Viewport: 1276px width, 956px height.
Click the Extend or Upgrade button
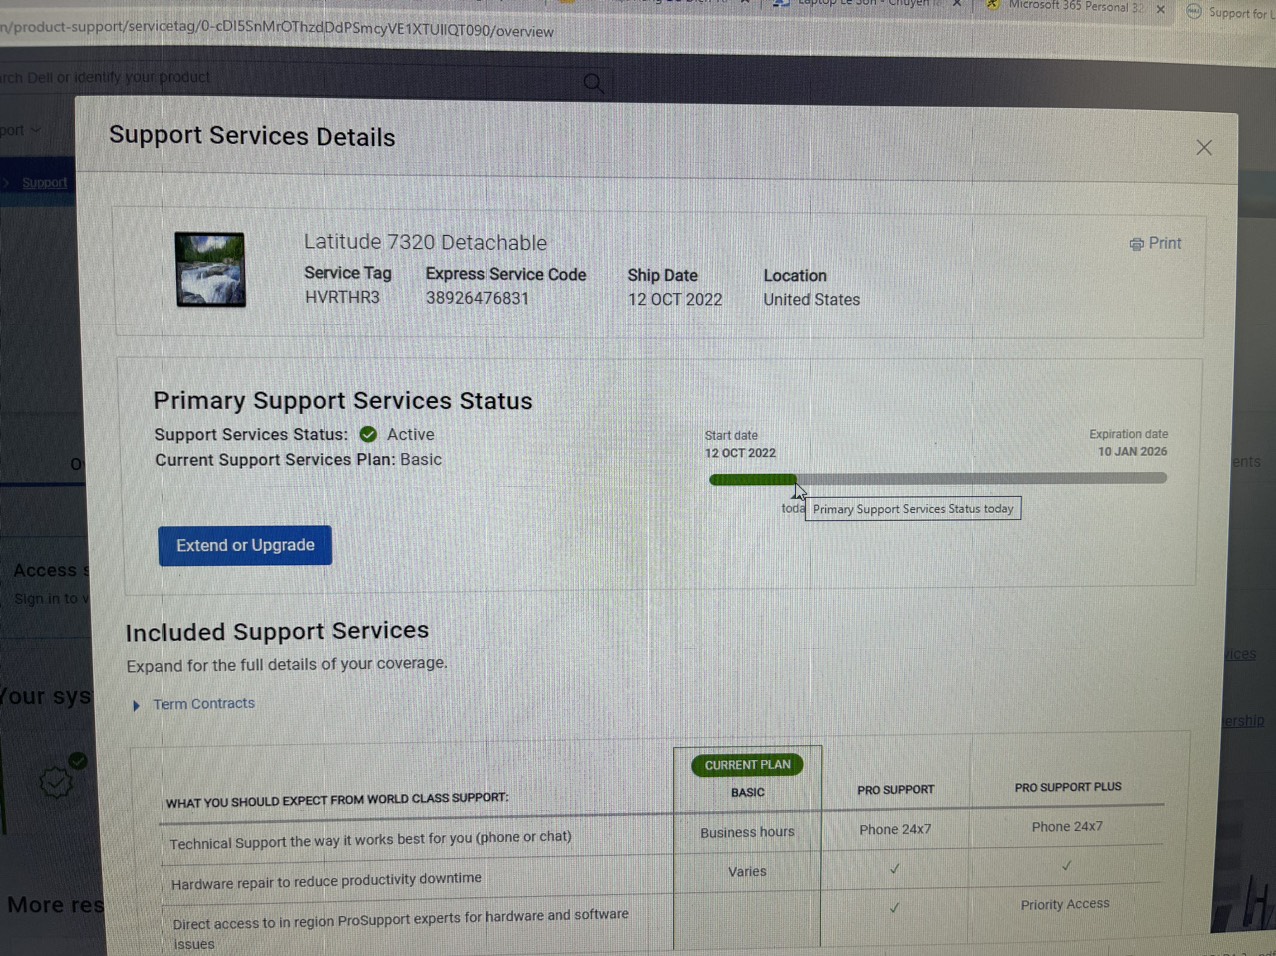click(x=245, y=545)
